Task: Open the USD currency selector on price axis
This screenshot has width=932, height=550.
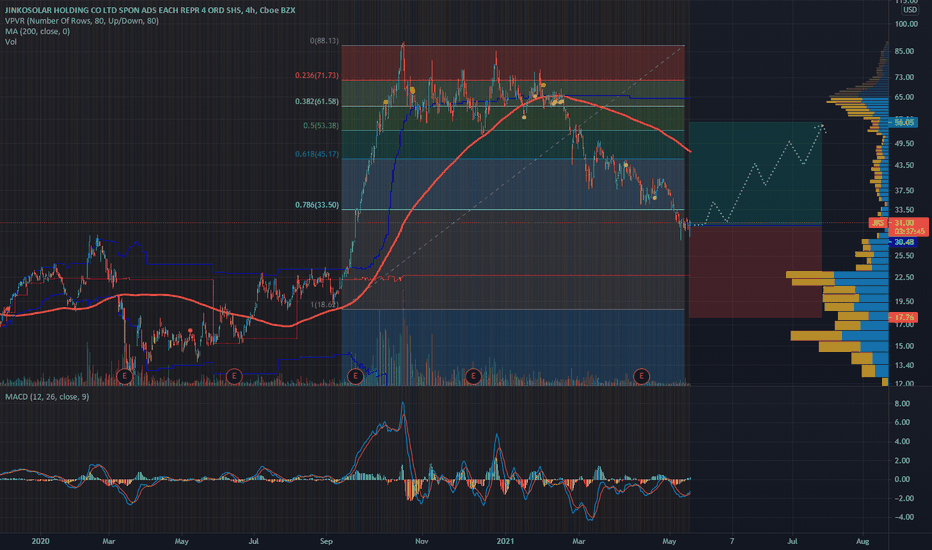Action: (910, 10)
